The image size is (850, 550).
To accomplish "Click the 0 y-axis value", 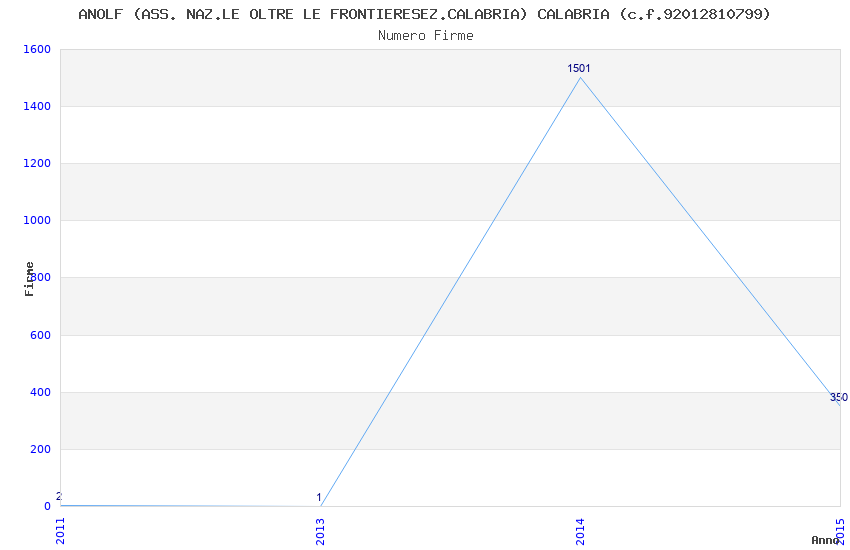I will pos(48,506).
